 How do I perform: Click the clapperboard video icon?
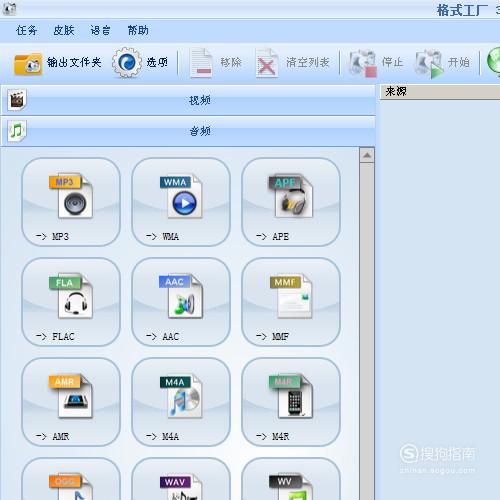pyautogui.click(x=17, y=100)
